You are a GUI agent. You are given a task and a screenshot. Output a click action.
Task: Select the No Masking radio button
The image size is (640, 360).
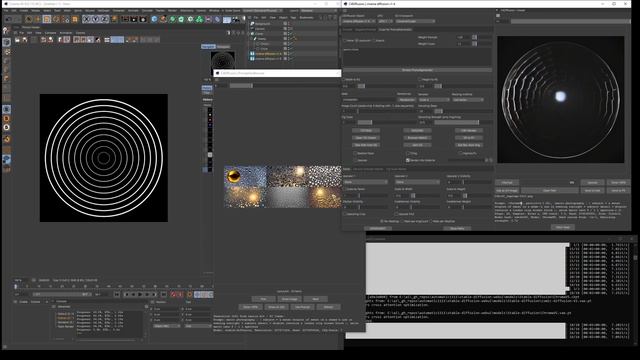tap(382, 221)
